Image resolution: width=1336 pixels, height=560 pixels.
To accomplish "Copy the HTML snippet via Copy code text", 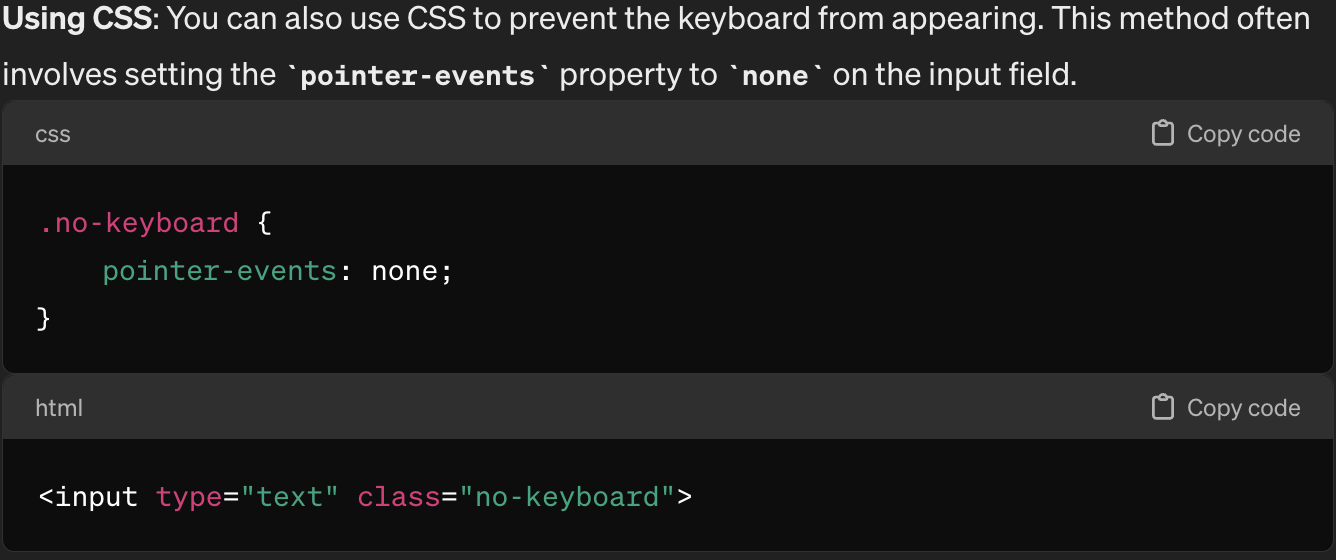I will click(x=1244, y=408).
